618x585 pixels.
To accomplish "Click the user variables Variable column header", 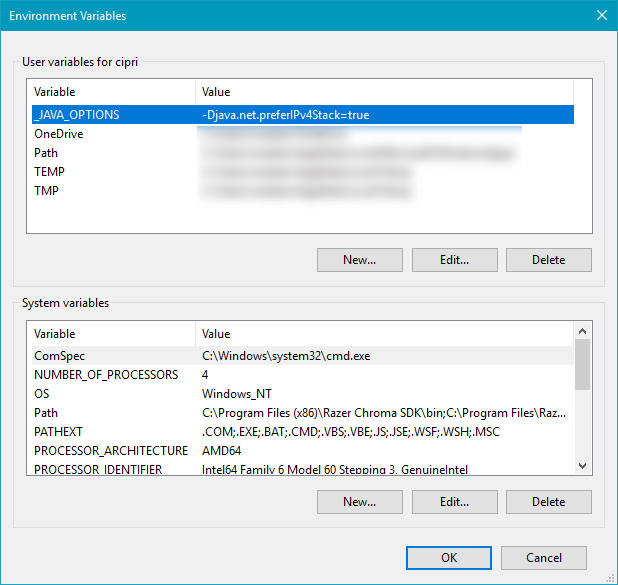I will (x=114, y=92).
